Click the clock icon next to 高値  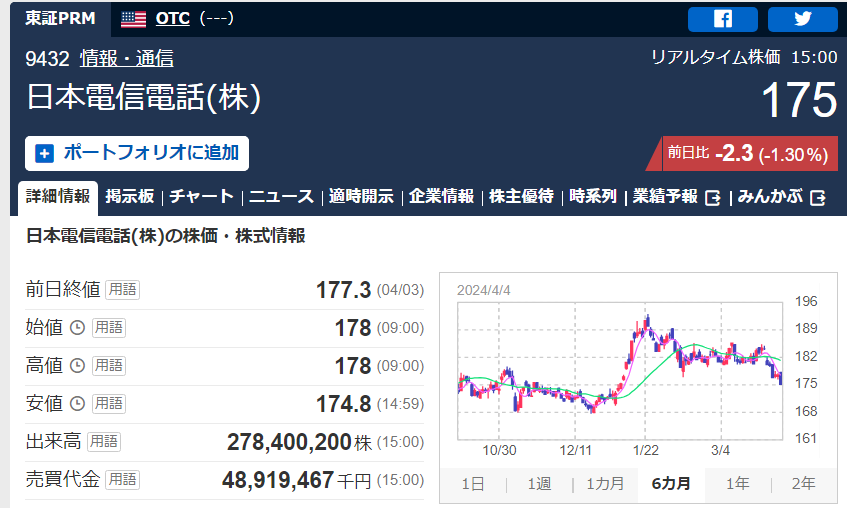click(78, 366)
